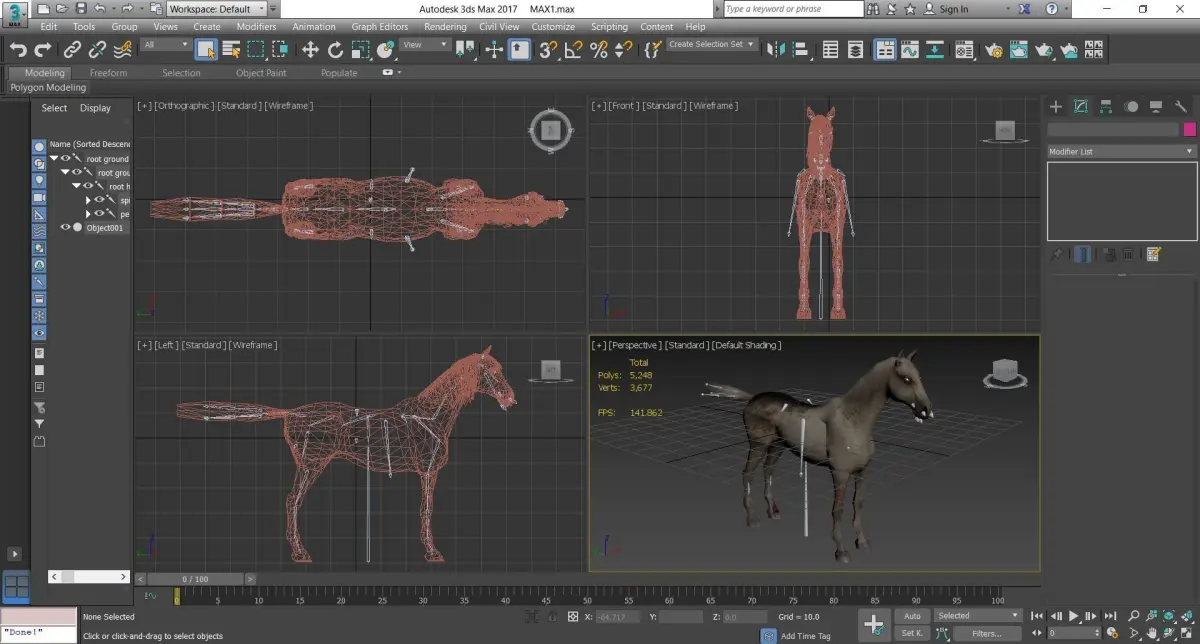Toggle the 3D Snaps button
Viewport: 1200px width, 644px height.
click(548, 49)
